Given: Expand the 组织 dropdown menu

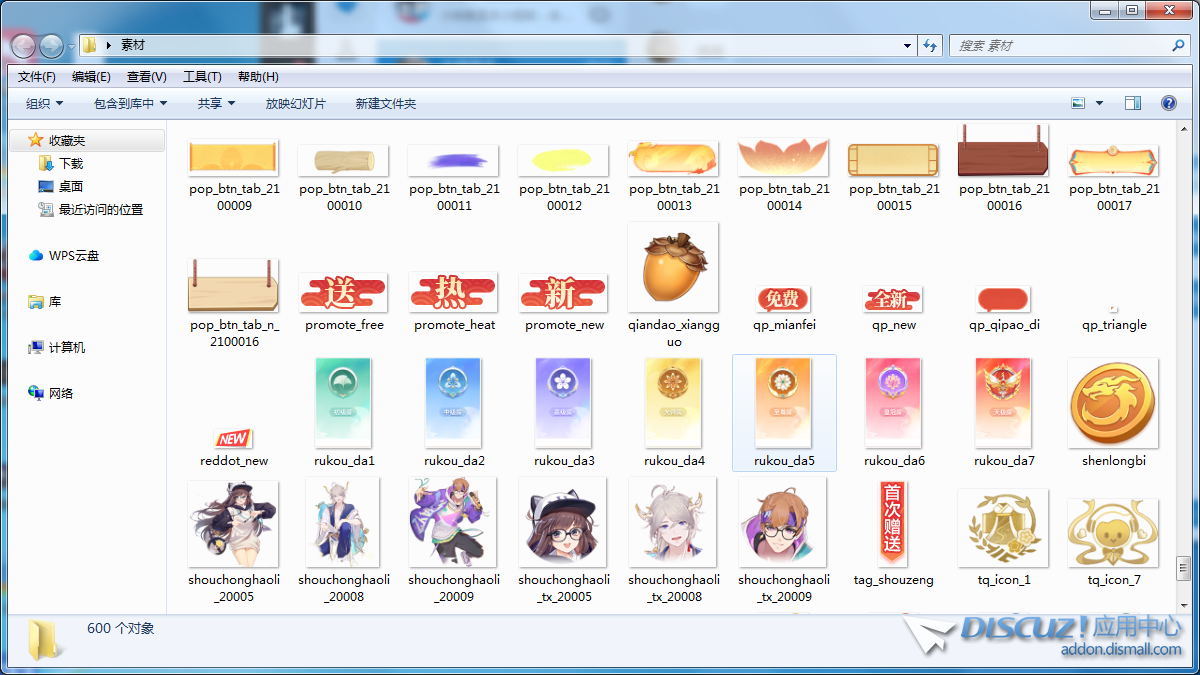Looking at the screenshot, I should click(x=44, y=103).
